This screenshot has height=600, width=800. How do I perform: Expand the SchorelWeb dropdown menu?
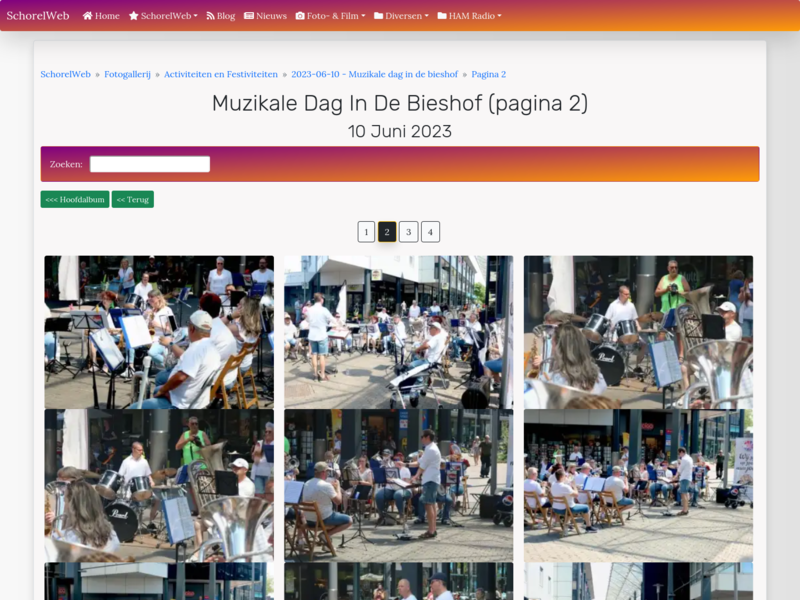[163, 16]
